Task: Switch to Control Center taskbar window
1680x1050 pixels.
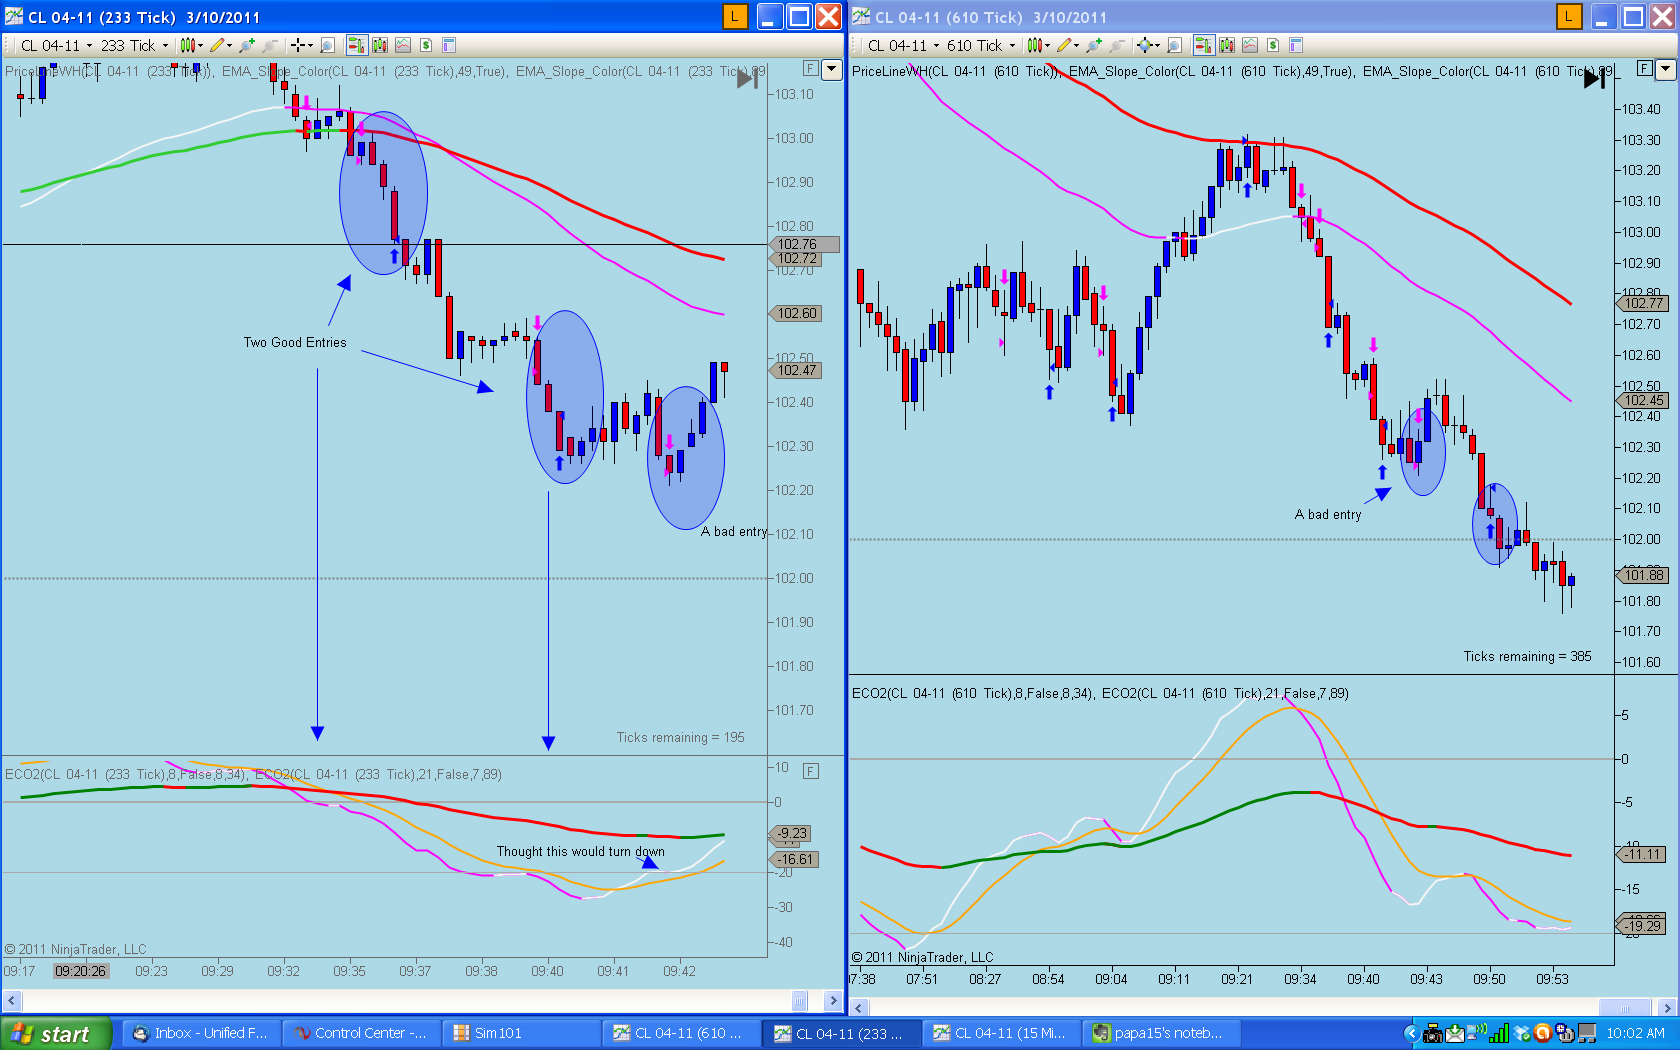Action: [361, 1033]
